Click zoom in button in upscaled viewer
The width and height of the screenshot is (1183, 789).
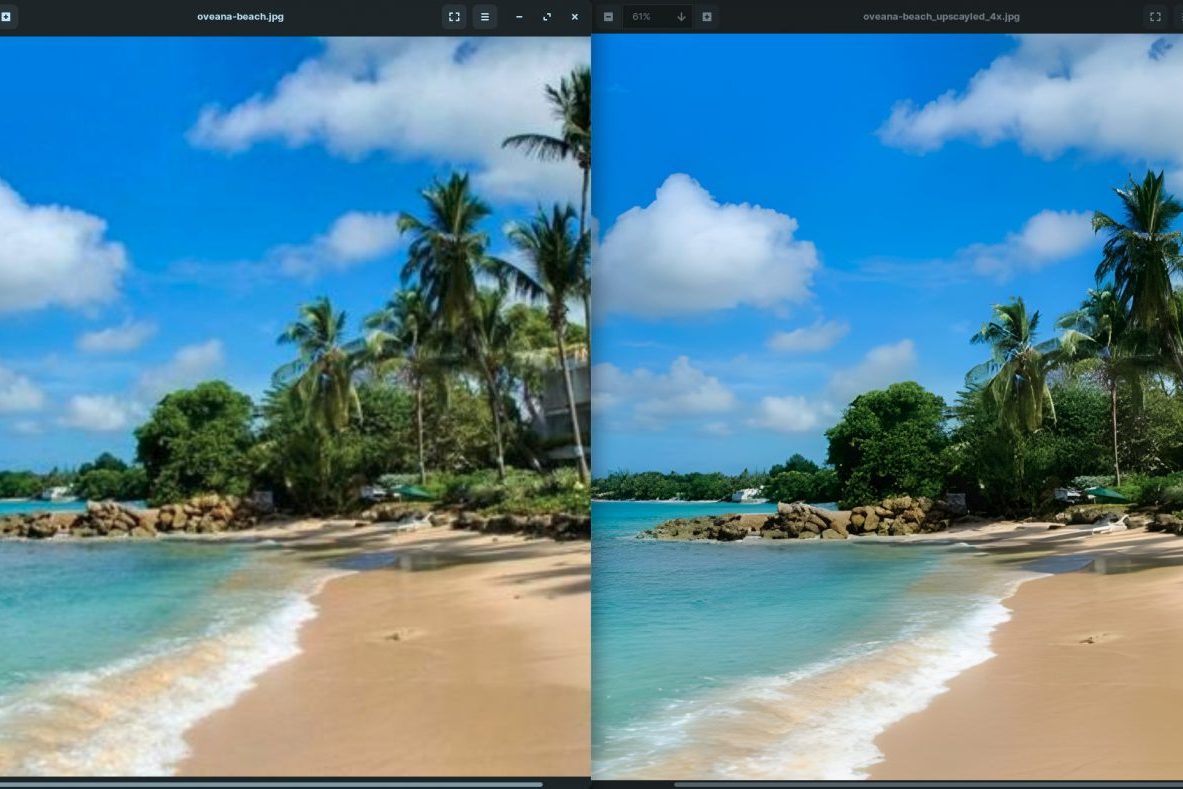coord(706,17)
